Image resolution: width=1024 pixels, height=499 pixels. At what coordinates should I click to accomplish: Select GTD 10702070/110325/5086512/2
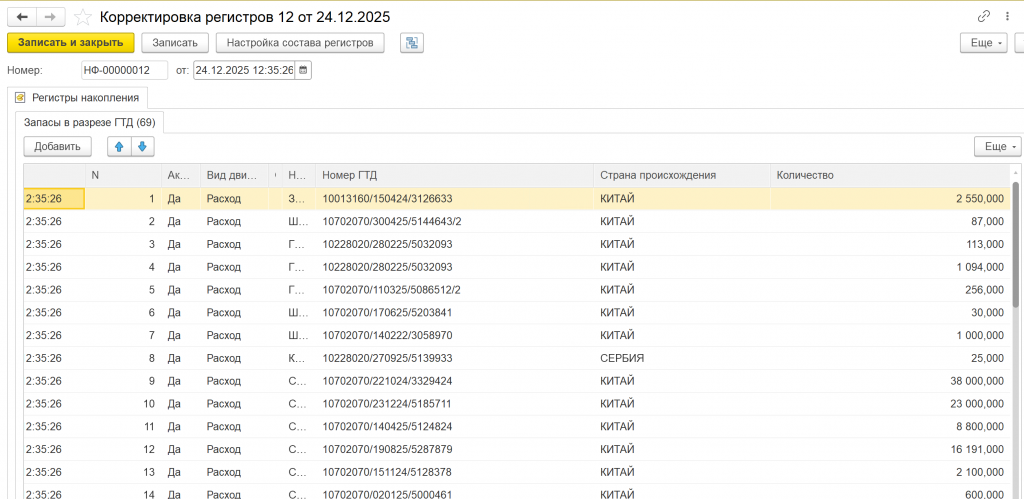pos(392,290)
